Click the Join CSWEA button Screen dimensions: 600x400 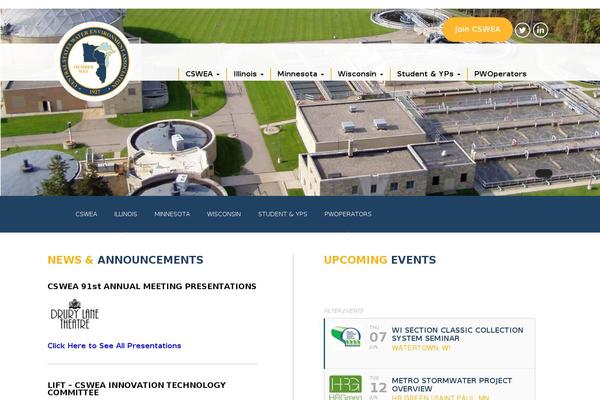click(x=477, y=29)
